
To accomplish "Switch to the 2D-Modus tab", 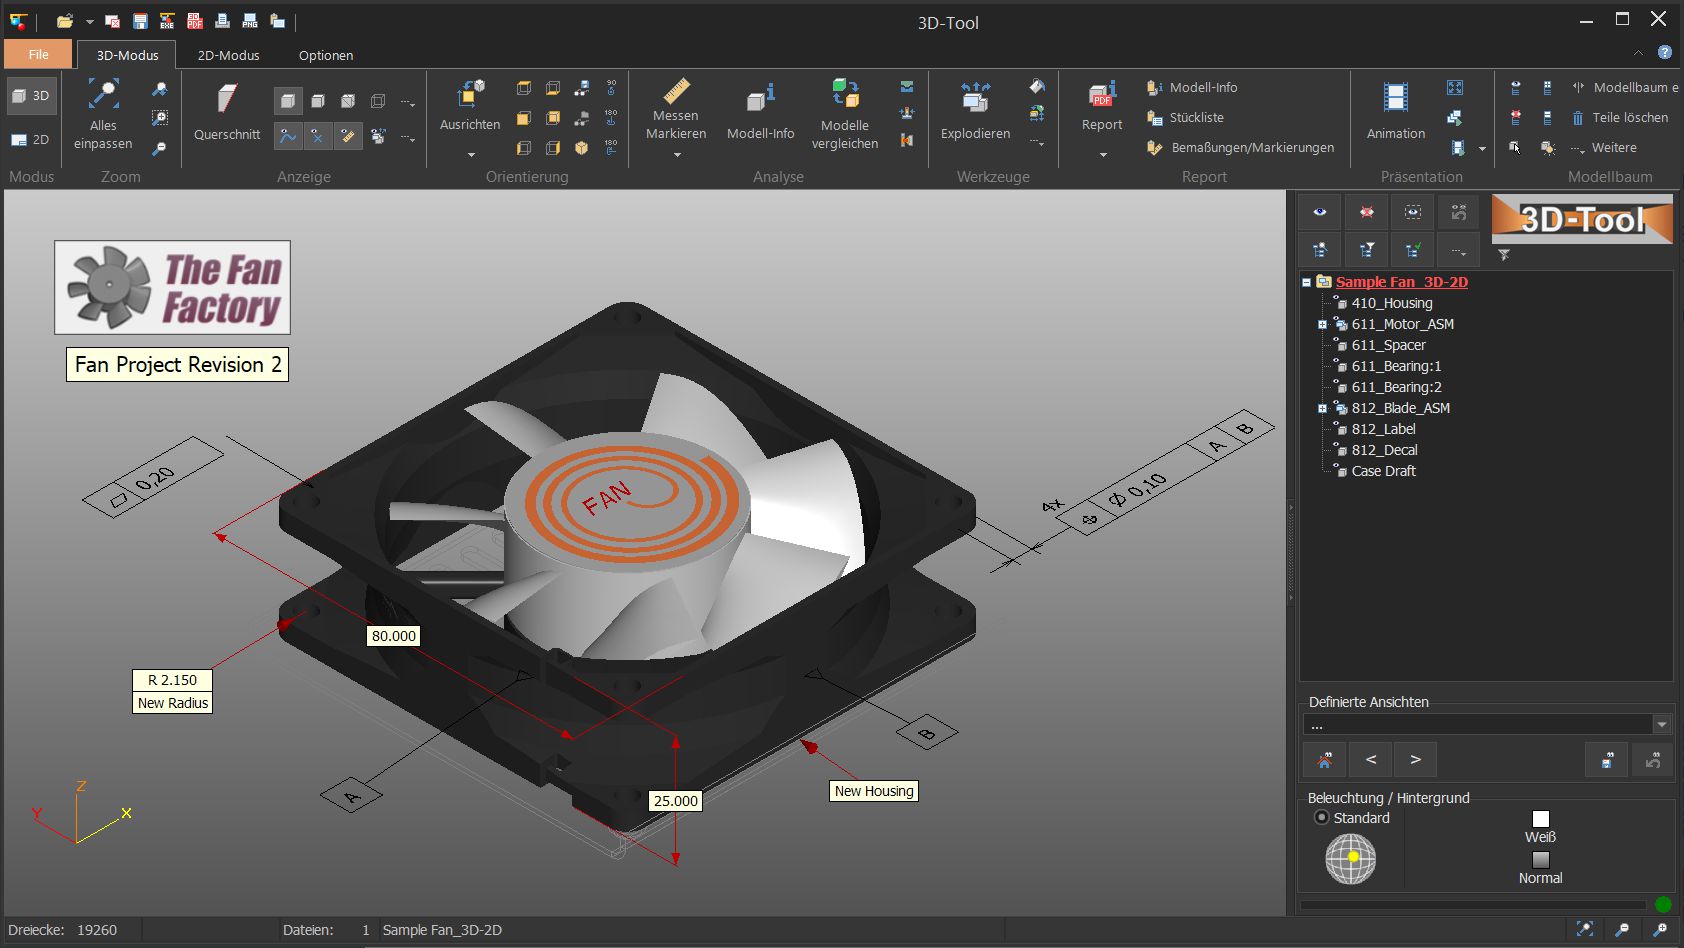I will pos(226,55).
